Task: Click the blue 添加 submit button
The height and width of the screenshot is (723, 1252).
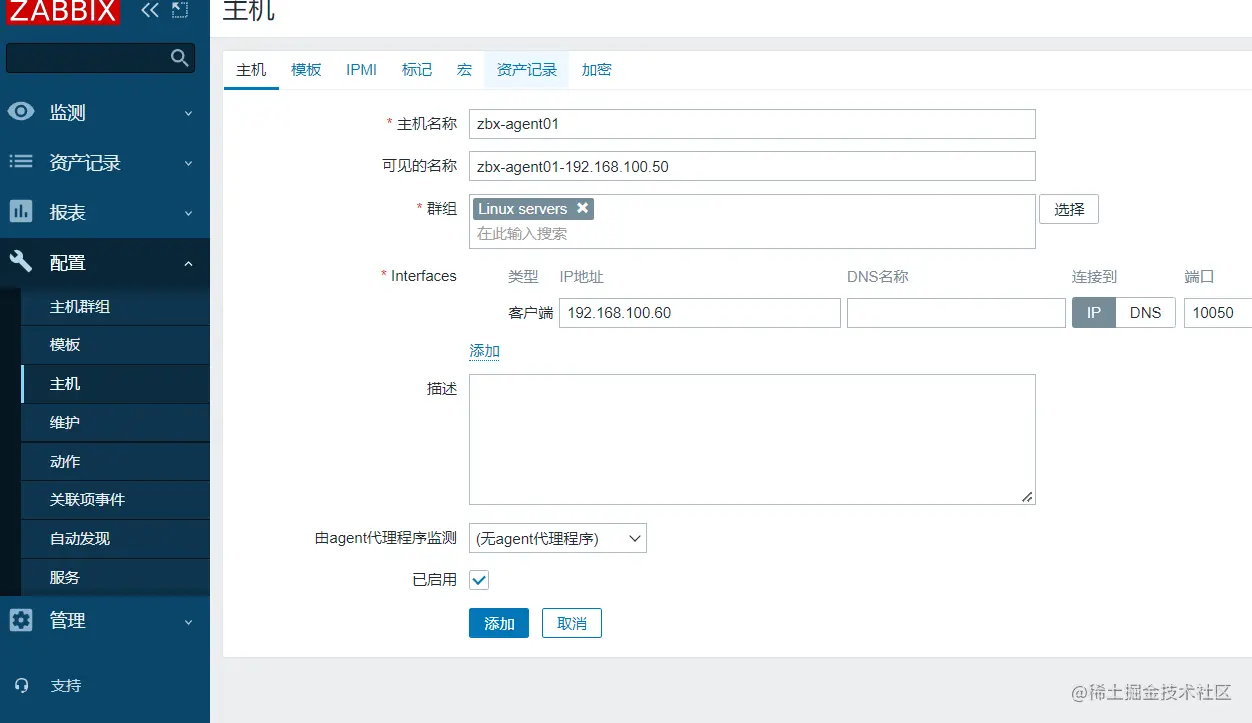Action: [x=499, y=623]
